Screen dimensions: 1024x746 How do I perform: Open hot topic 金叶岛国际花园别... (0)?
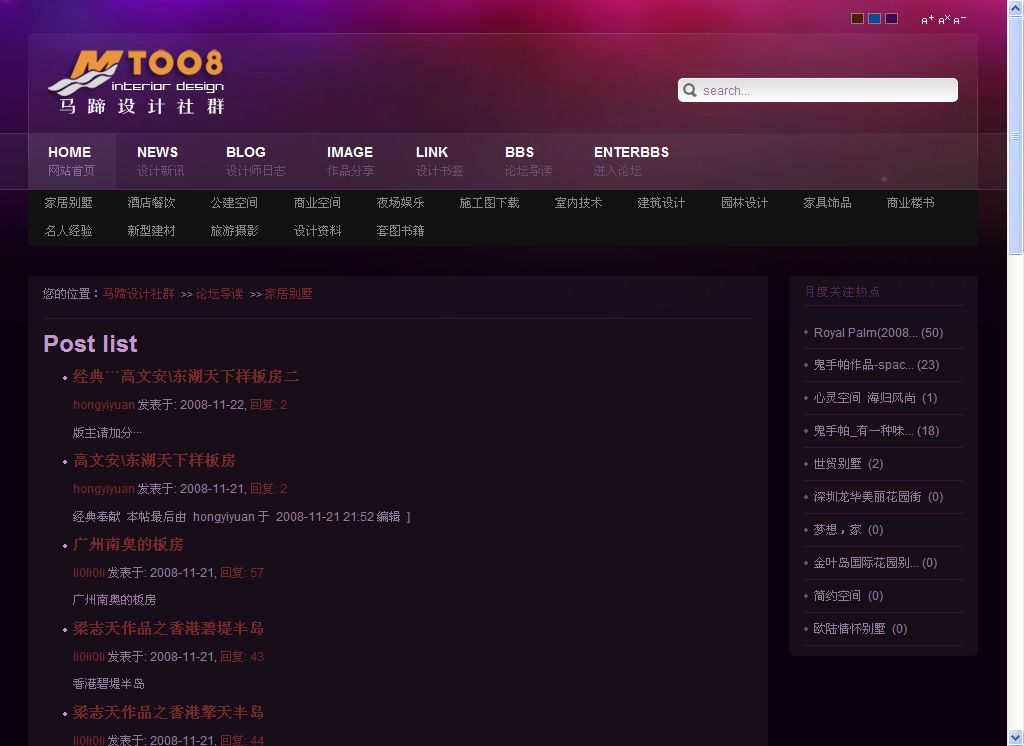(x=875, y=562)
